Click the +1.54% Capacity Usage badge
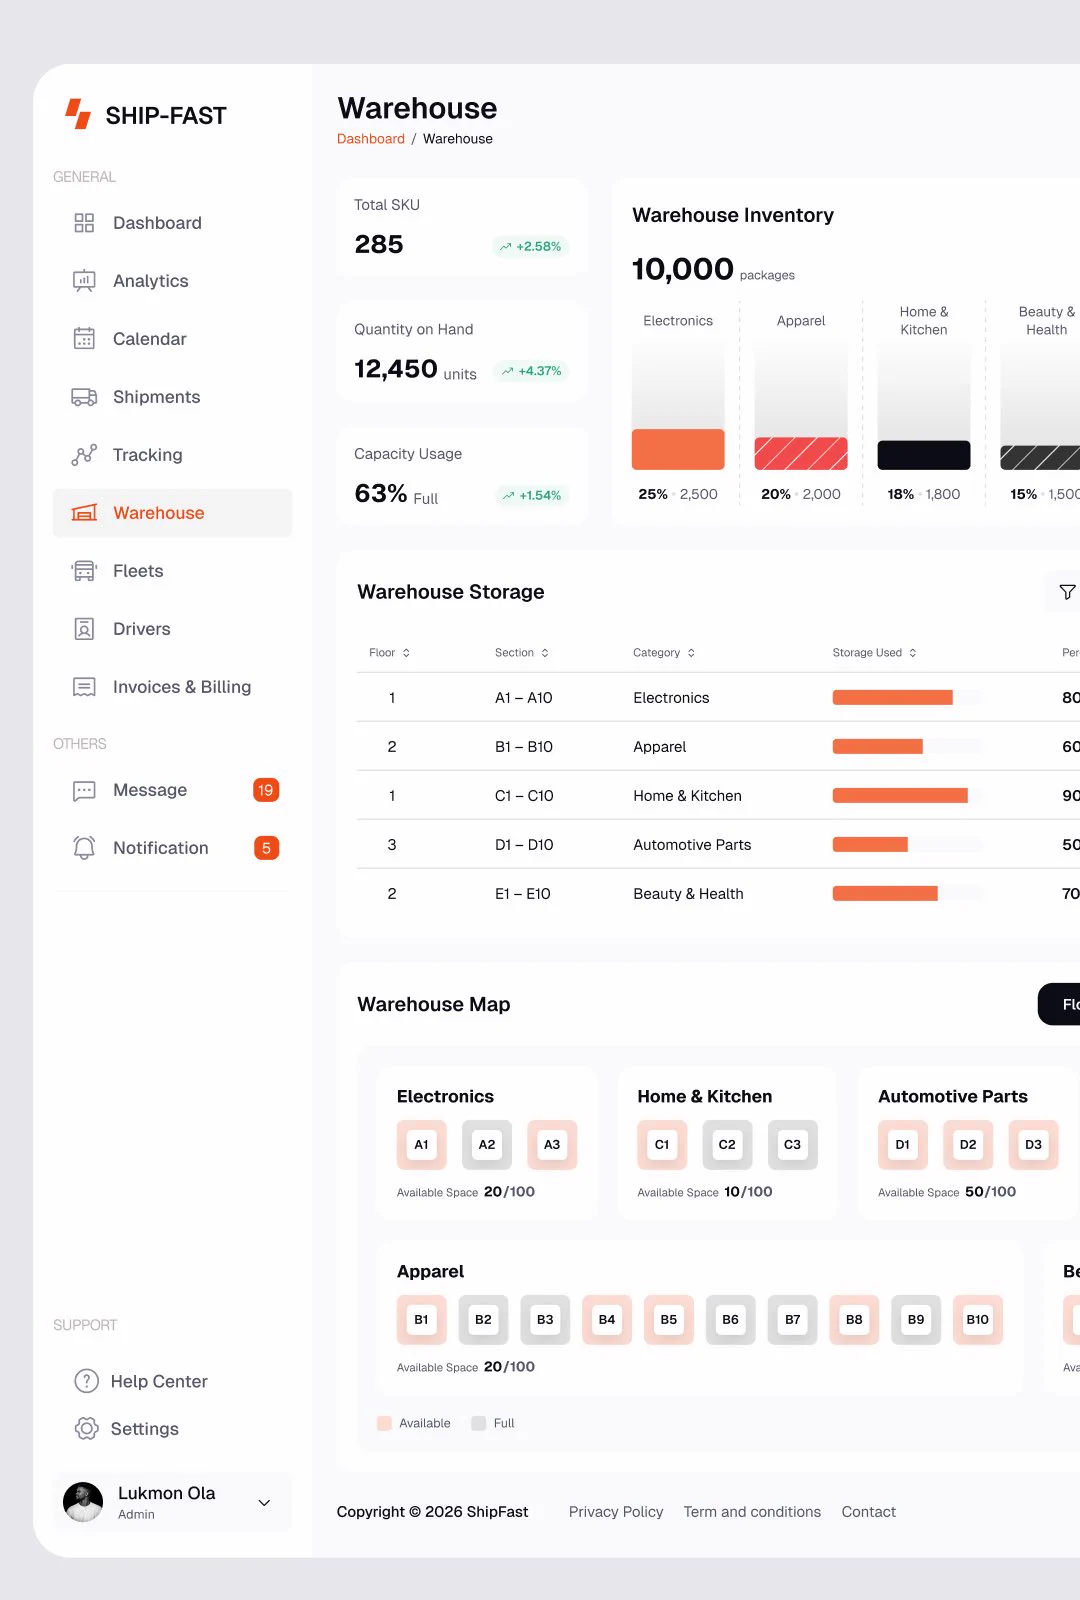1080x1600 pixels. [x=531, y=495]
